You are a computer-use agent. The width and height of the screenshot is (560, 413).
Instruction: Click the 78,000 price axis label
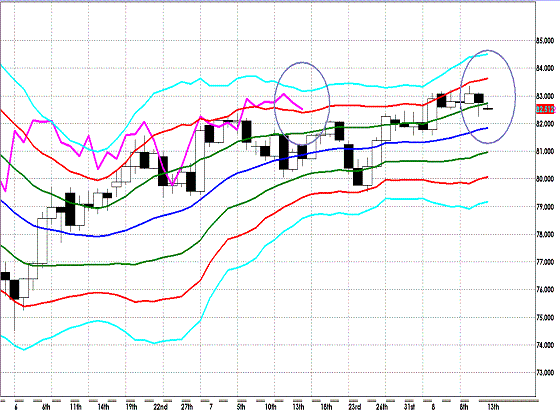[545, 234]
